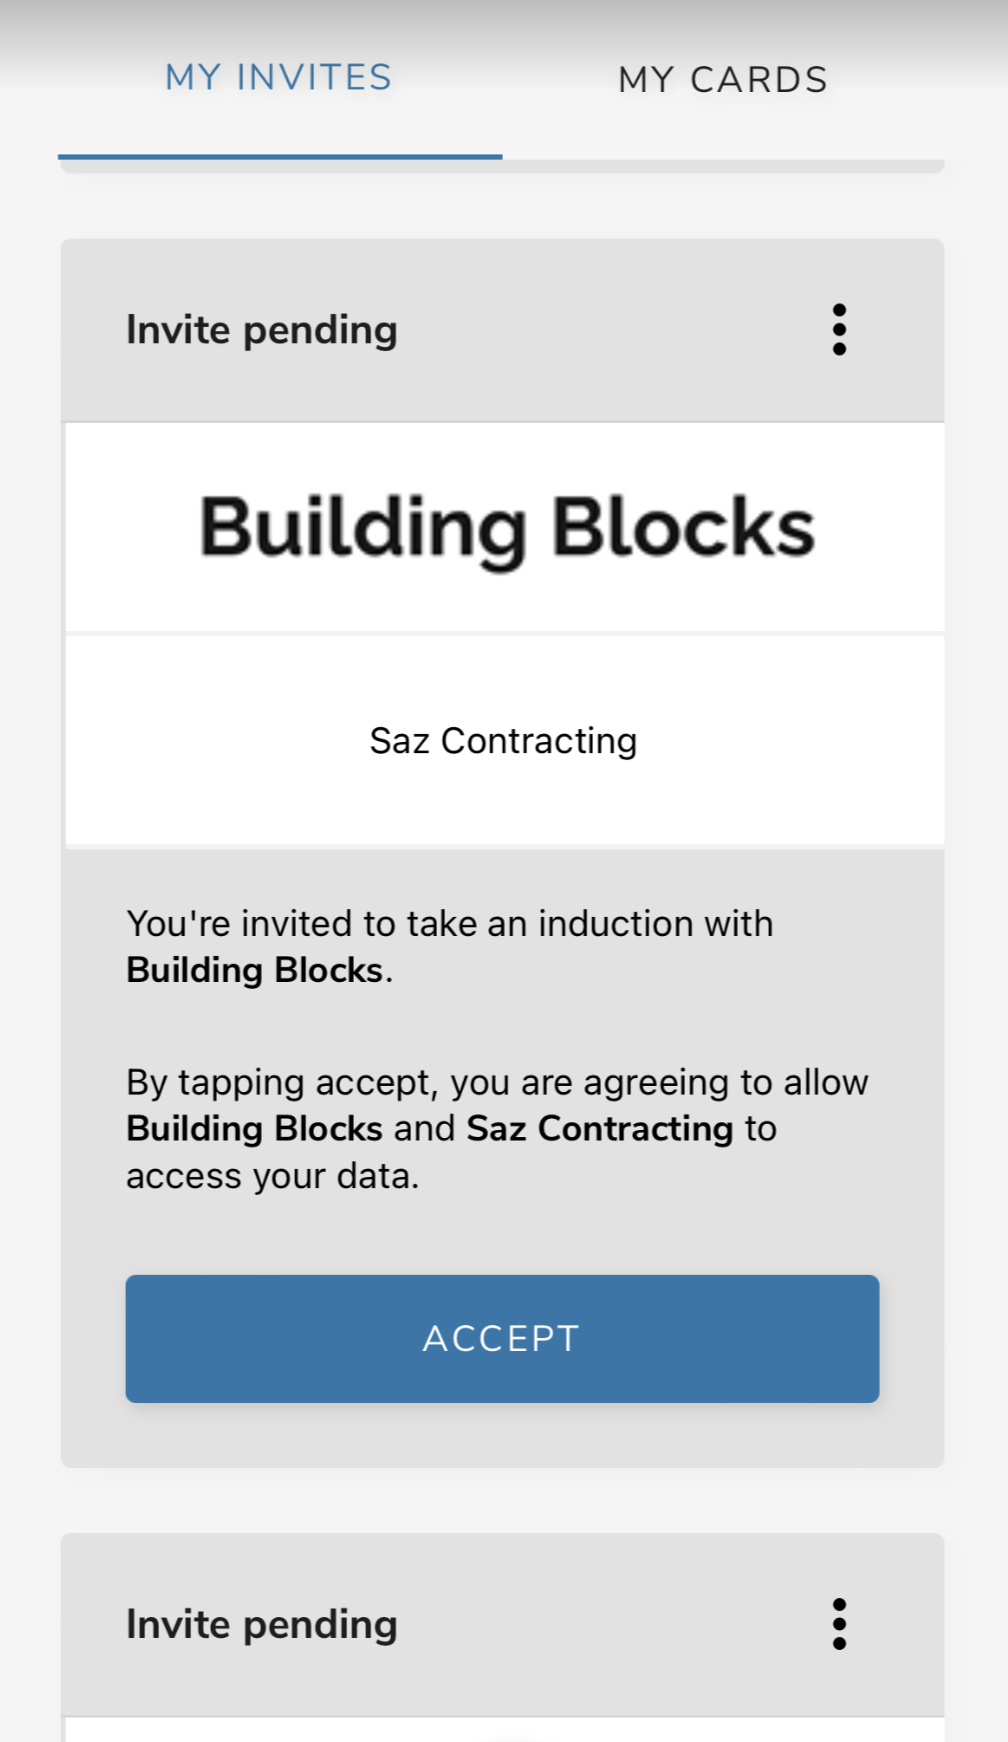Click the Saz Contracting company name
1008x1742 pixels.
click(x=503, y=741)
